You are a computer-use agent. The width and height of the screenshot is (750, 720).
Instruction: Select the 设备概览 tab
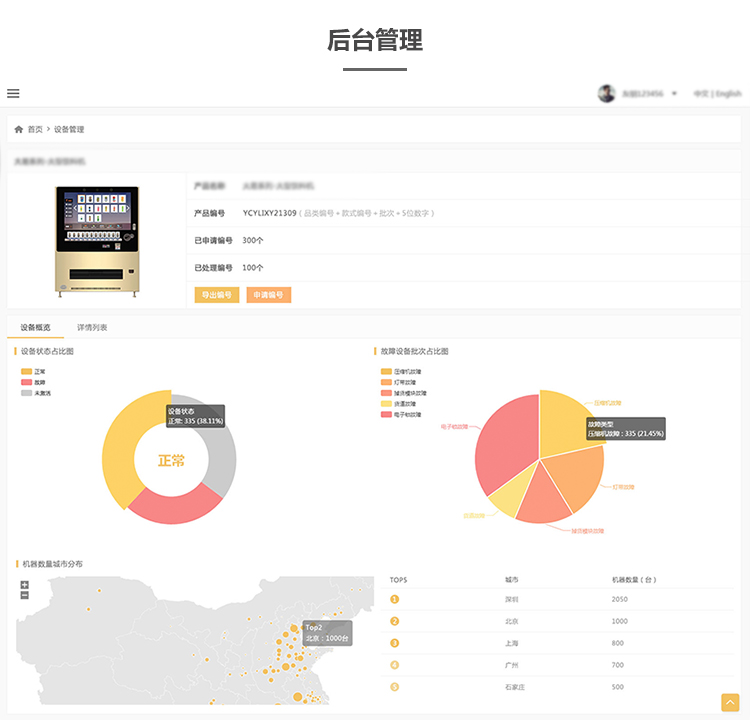35,327
